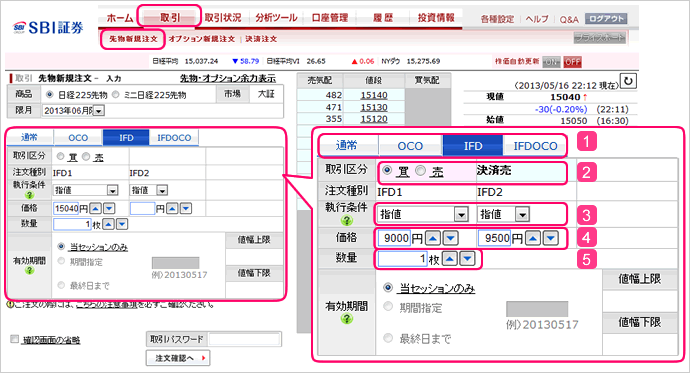Open the 分析ツール menu
The height and width of the screenshot is (373, 690).
point(276,18)
